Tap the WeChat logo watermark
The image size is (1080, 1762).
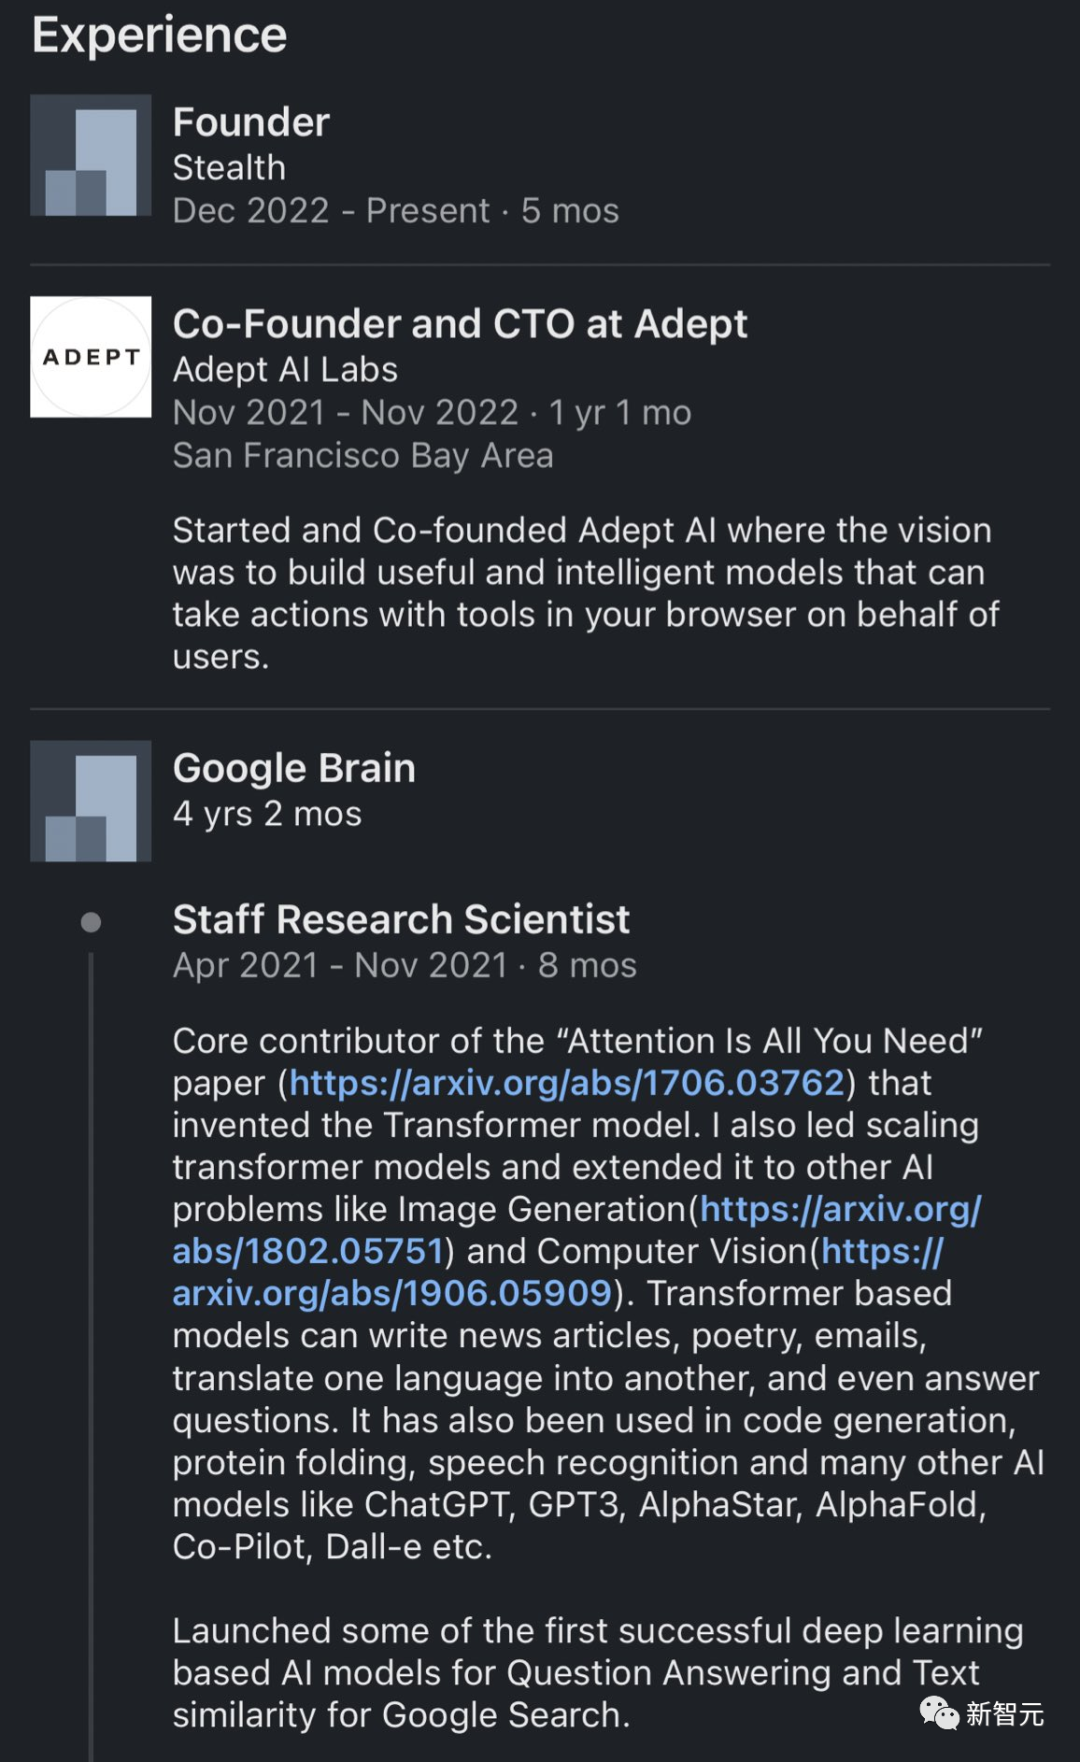939,1713
